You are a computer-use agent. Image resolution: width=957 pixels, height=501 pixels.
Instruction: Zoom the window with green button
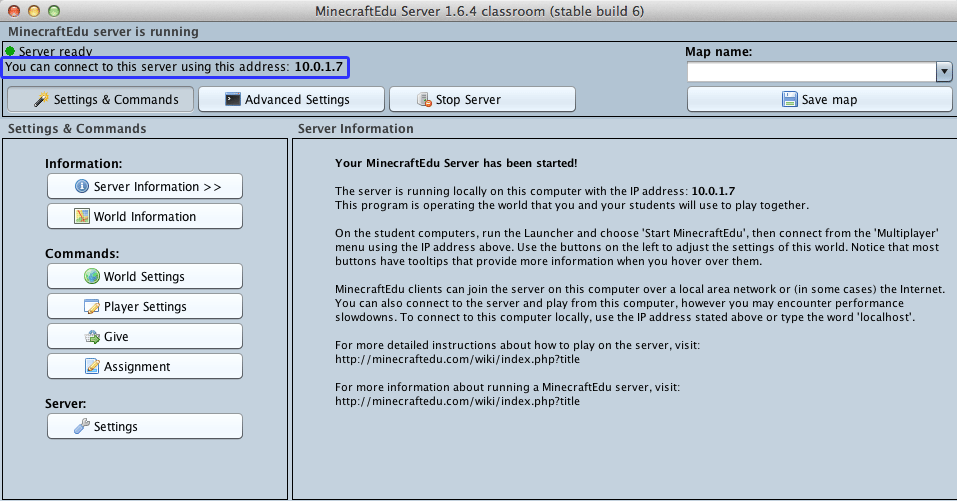tap(54, 11)
